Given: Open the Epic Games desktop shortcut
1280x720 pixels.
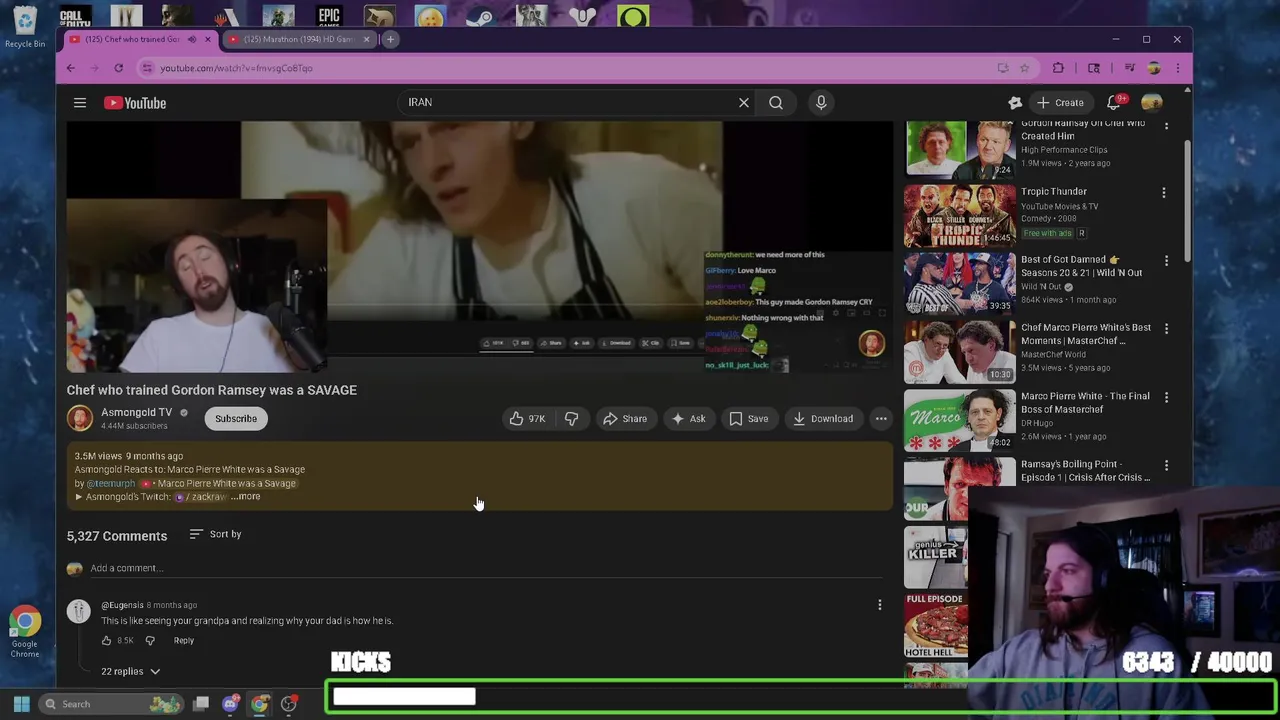Looking at the screenshot, I should click(329, 15).
